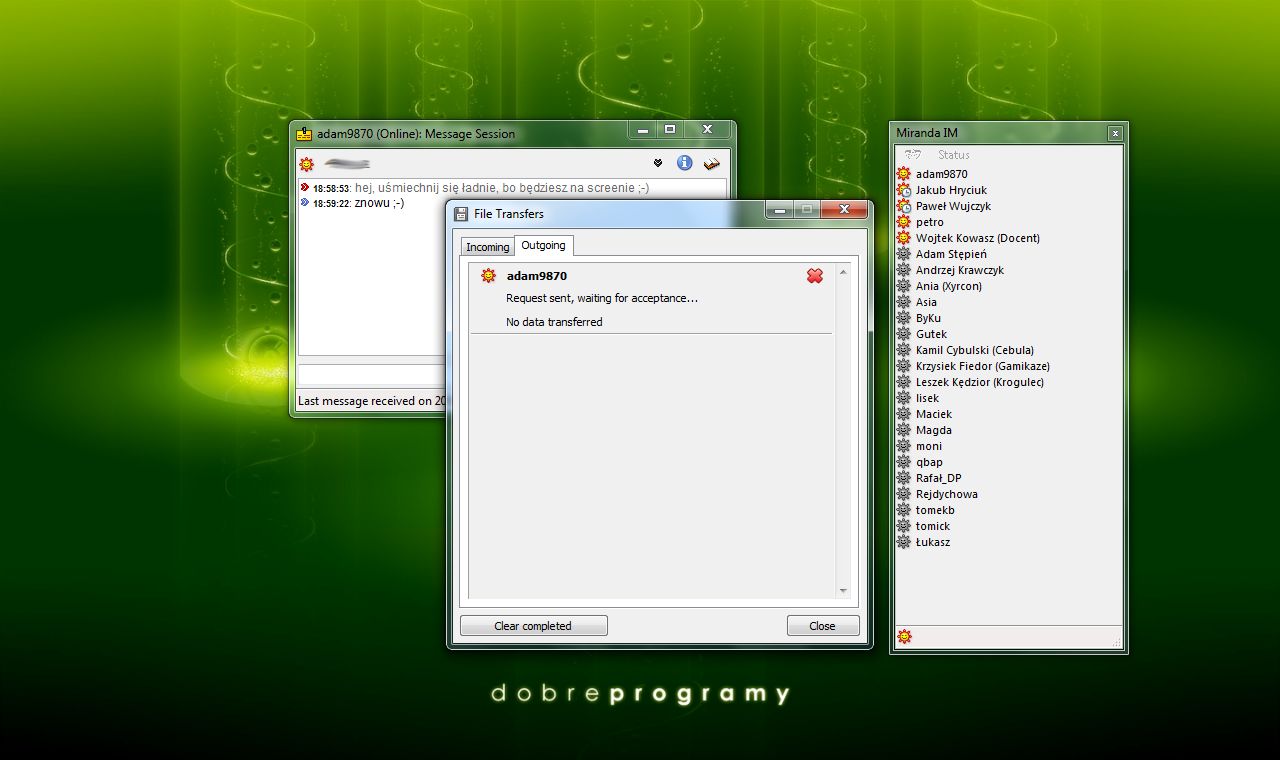Click the offline status icon beside Maciek

tap(904, 414)
